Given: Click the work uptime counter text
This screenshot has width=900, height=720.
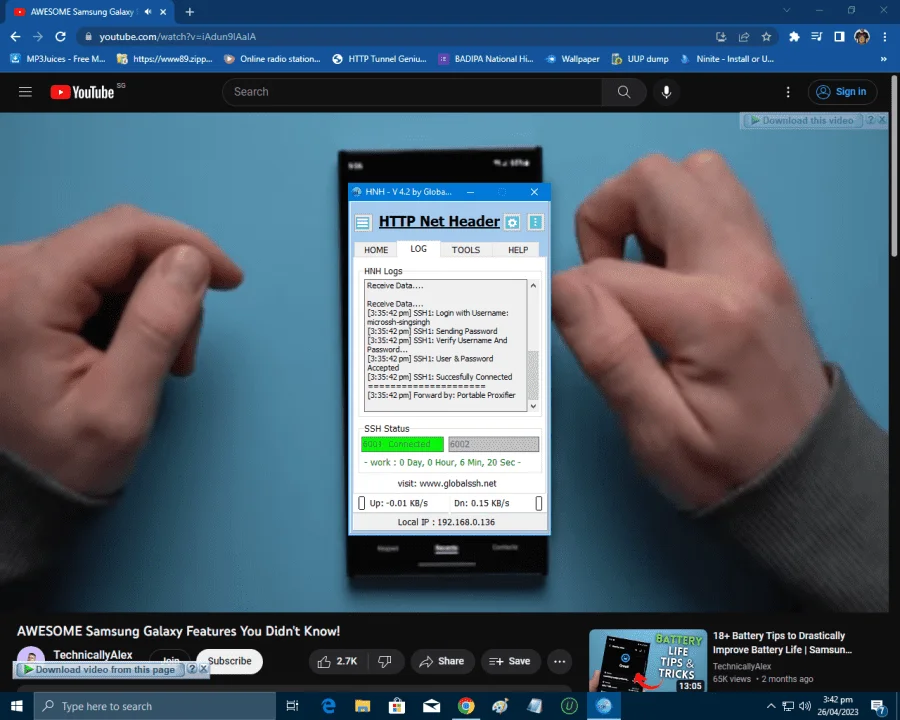Looking at the screenshot, I should pyautogui.click(x=443, y=462).
